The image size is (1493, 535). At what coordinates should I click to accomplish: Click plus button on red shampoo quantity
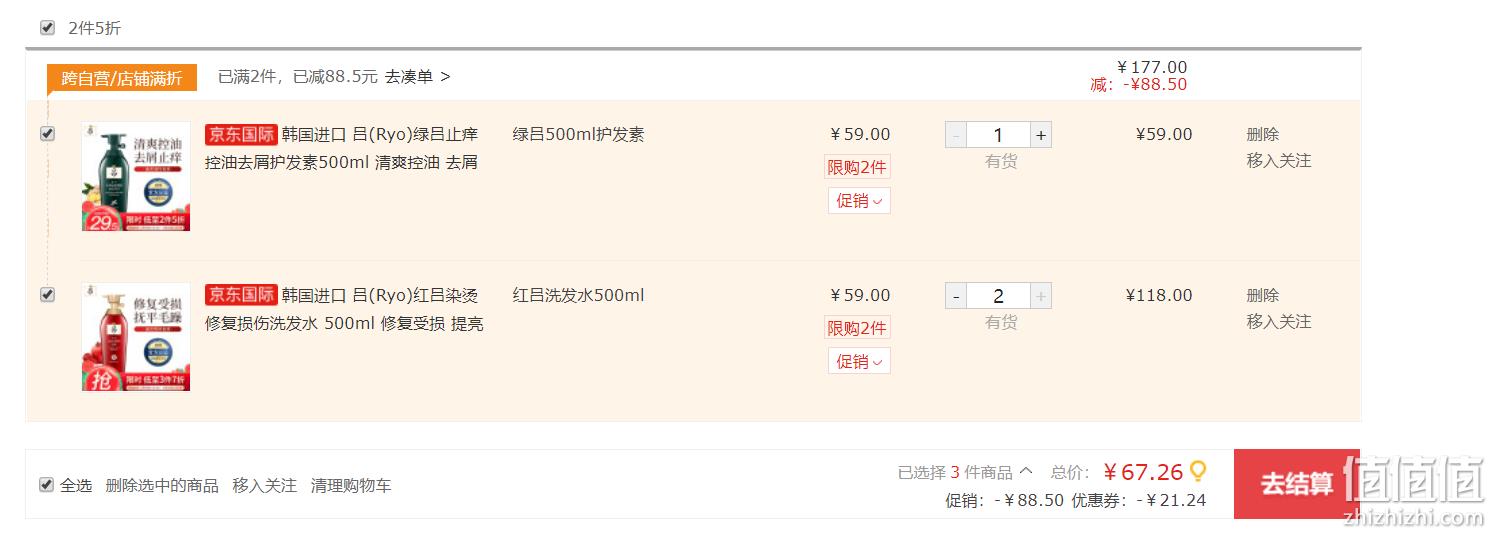coord(1041,296)
